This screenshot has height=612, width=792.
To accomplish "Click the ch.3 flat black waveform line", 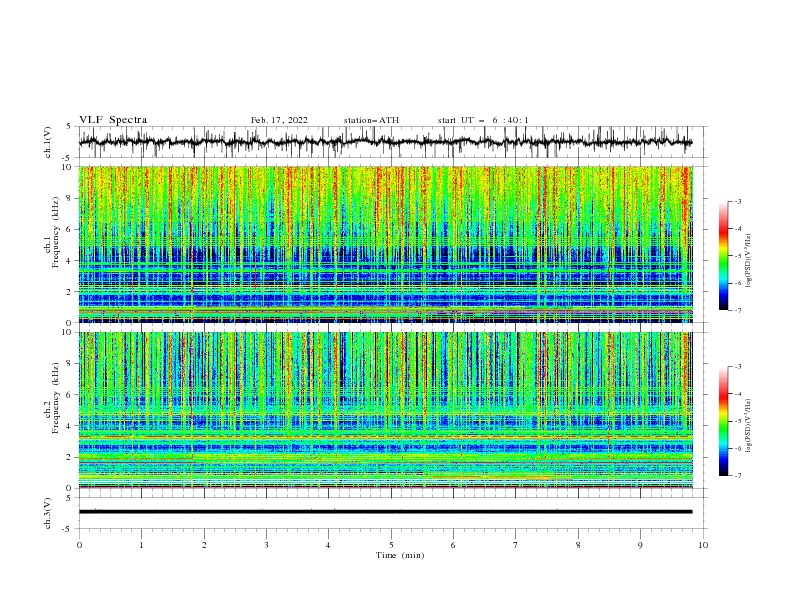I will coord(385,512).
